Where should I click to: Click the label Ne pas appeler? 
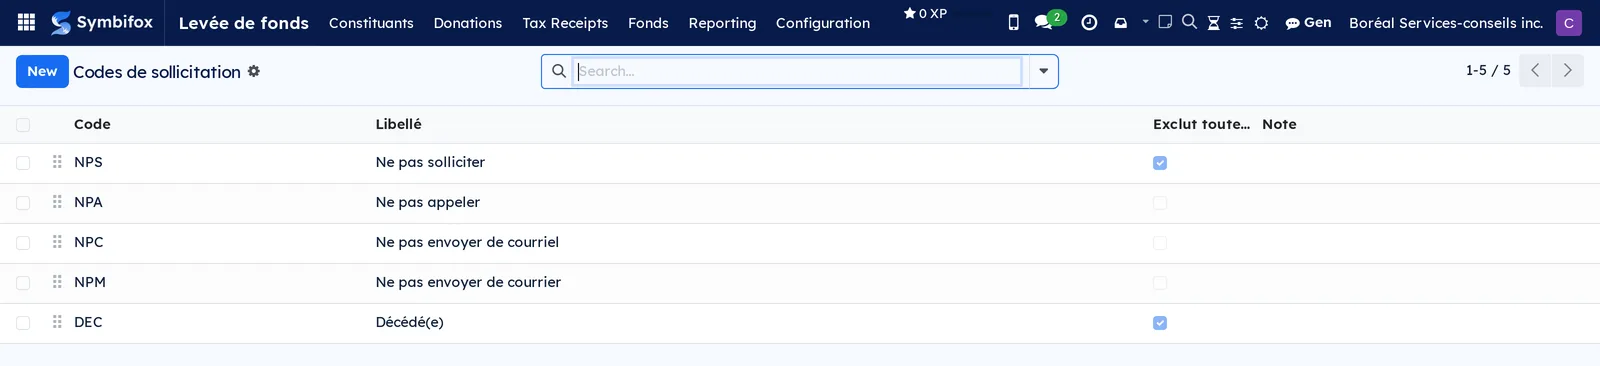(428, 202)
